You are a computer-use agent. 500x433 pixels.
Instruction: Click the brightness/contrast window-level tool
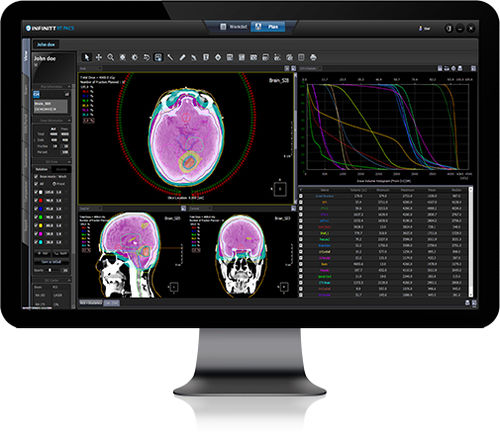click(135, 57)
